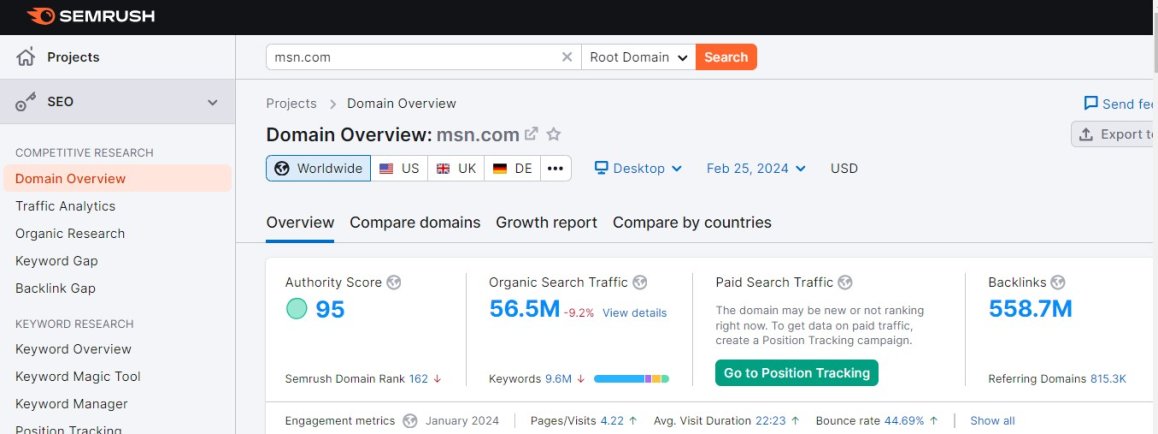This screenshot has height=434, width=1158.
Task: Switch to the Overview tab
Action: click(x=300, y=222)
